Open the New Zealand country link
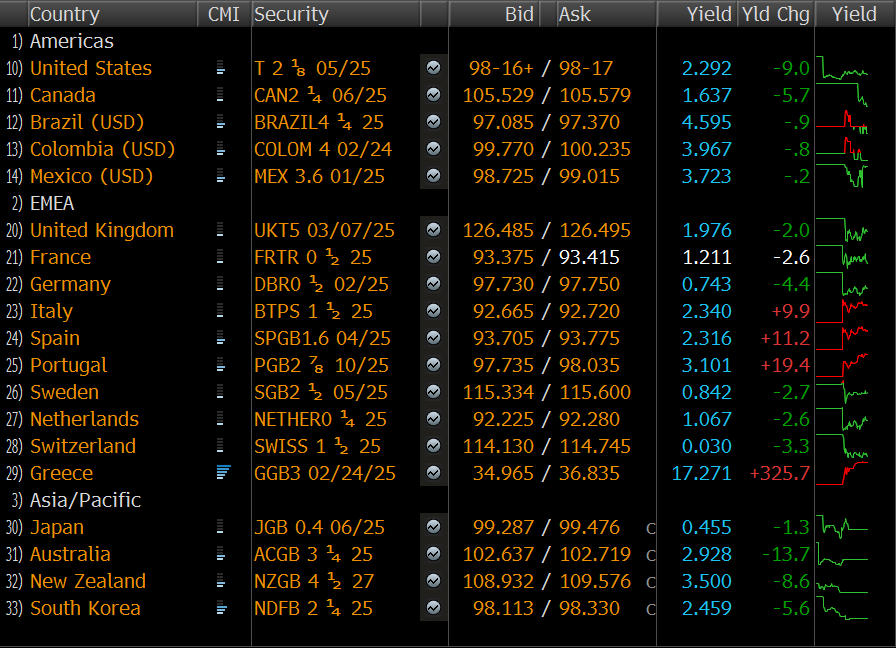This screenshot has width=896, height=648. pos(88,581)
